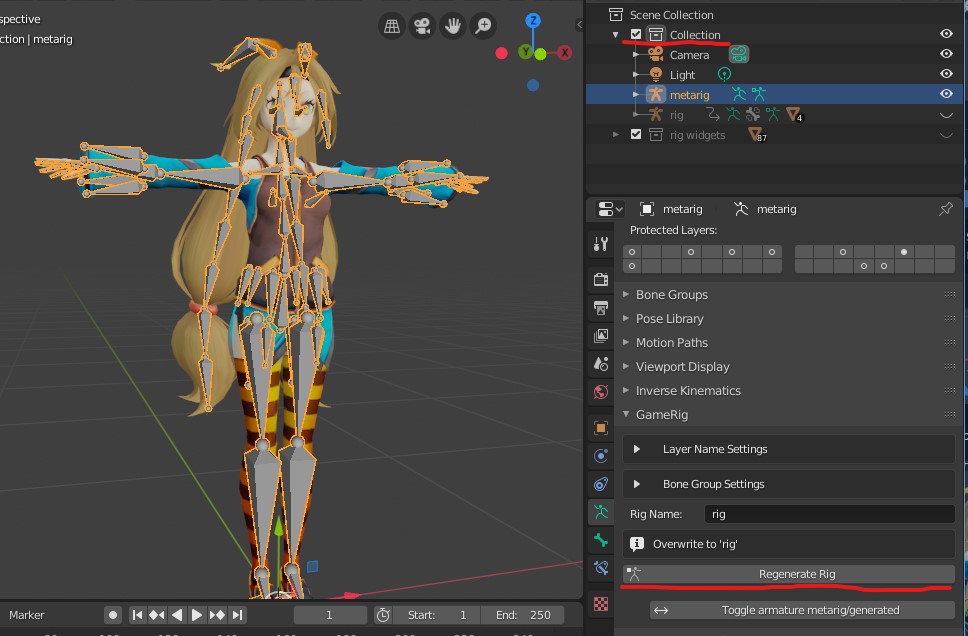Hide the Collection using its eye icon
968x636 pixels.
pos(946,33)
